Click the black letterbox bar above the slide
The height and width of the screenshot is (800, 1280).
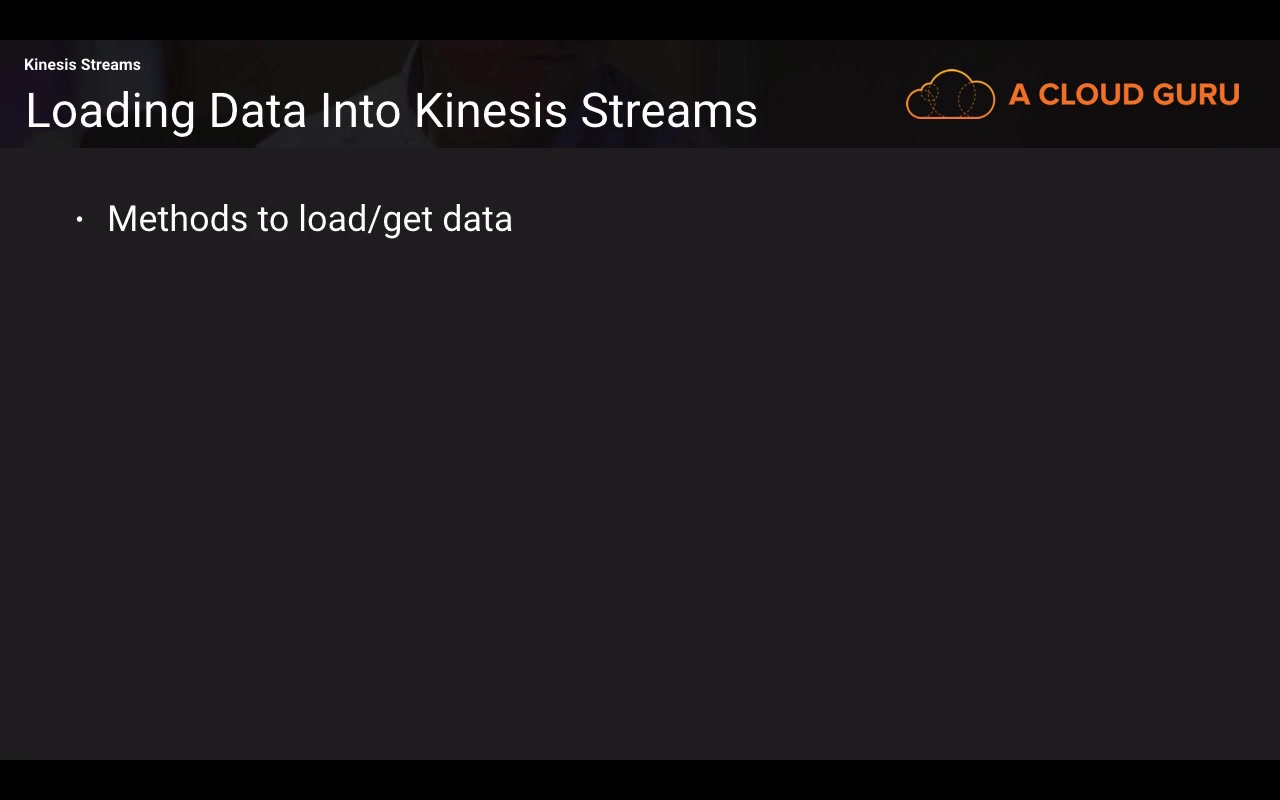point(640,19)
